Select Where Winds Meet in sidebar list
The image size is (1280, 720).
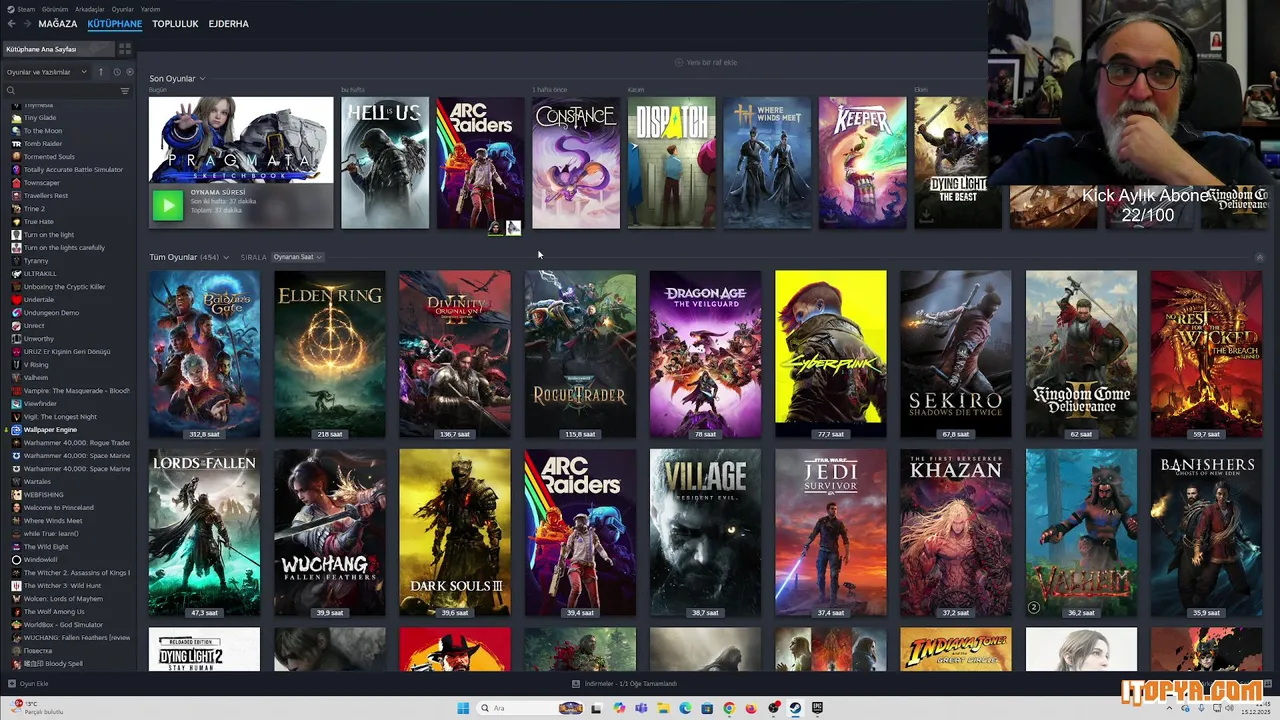point(53,521)
